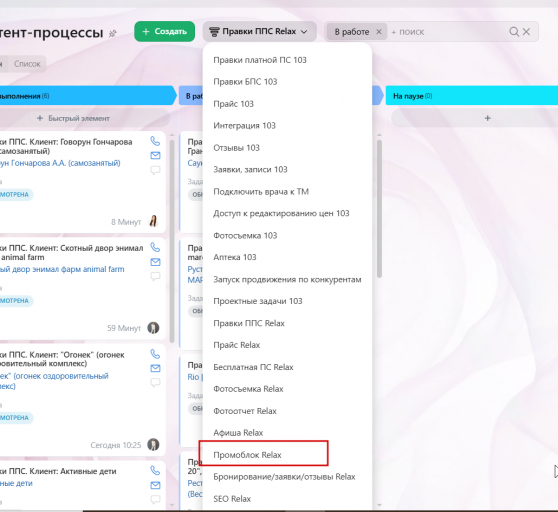Click phone icon on Говорун Гончарова card

pyautogui.click(x=155, y=141)
